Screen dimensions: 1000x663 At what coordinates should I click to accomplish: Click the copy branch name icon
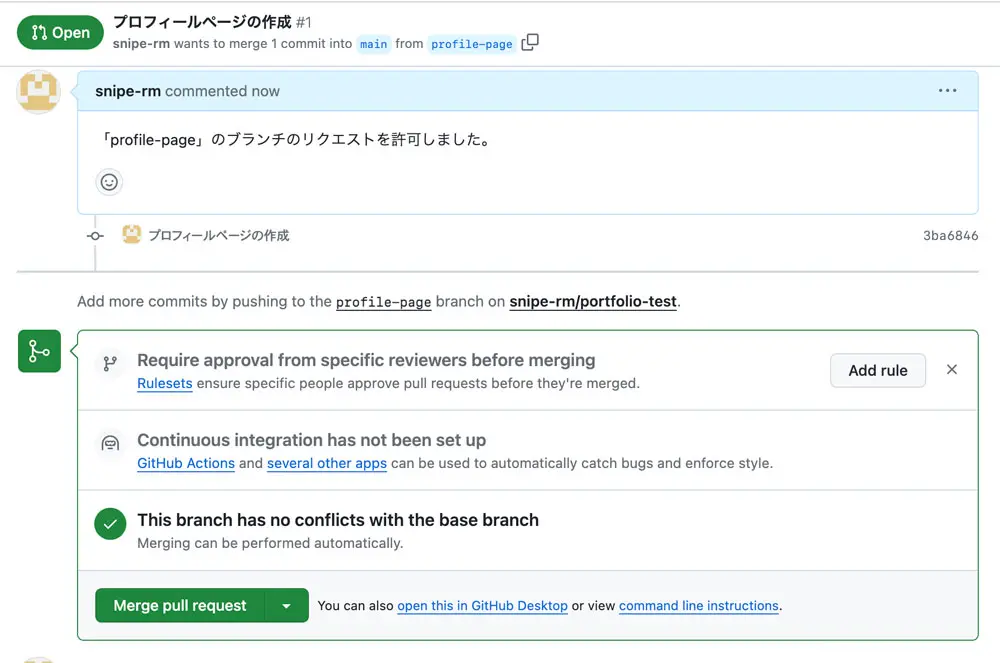(x=530, y=43)
